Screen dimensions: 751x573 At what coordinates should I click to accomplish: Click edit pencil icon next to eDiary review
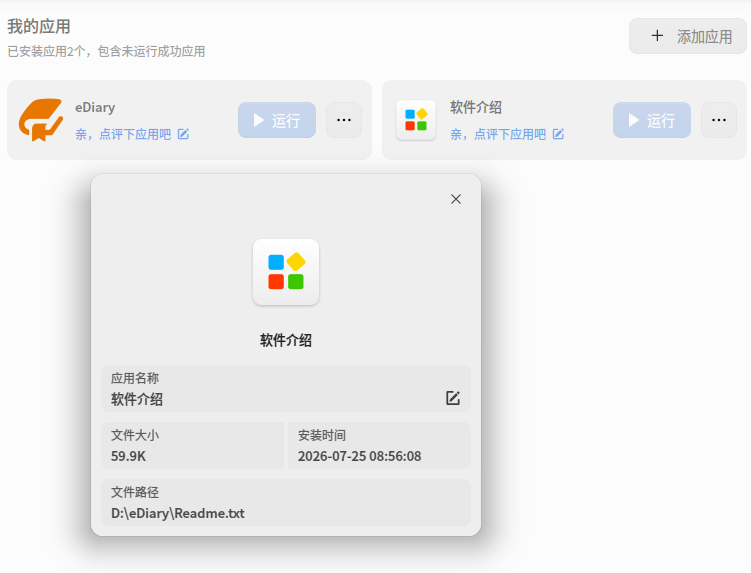pyautogui.click(x=183, y=134)
